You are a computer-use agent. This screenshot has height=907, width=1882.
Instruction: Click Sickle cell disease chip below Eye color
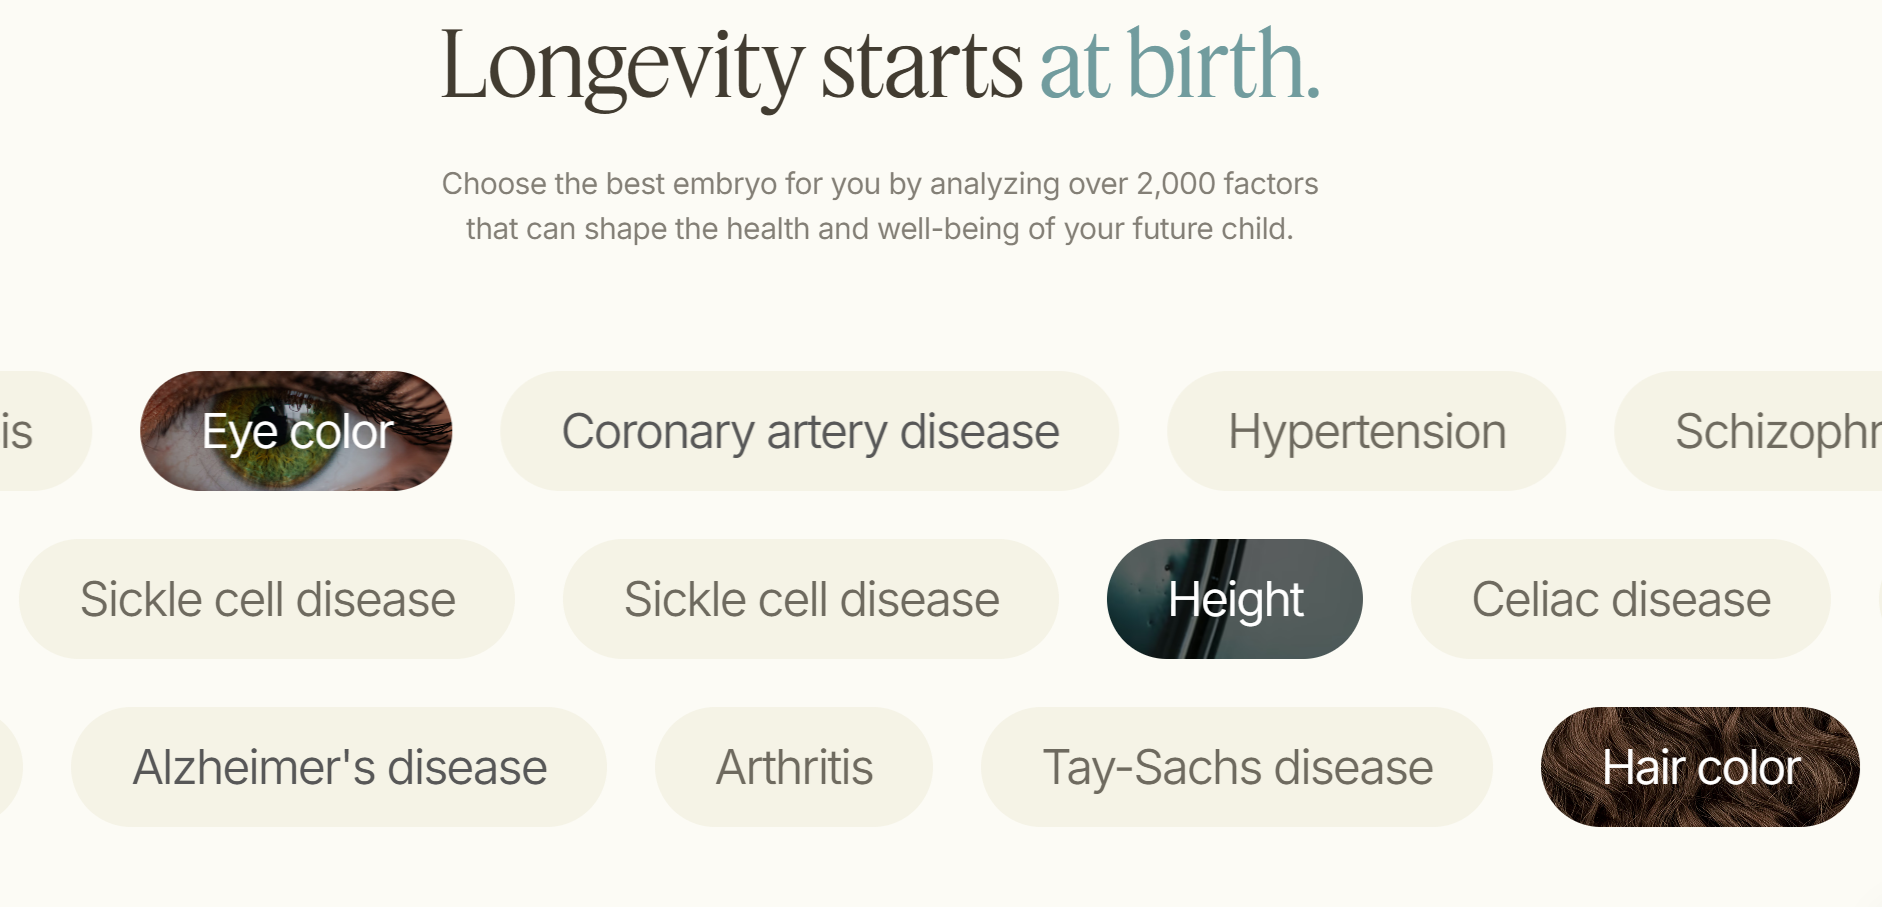[x=267, y=600]
